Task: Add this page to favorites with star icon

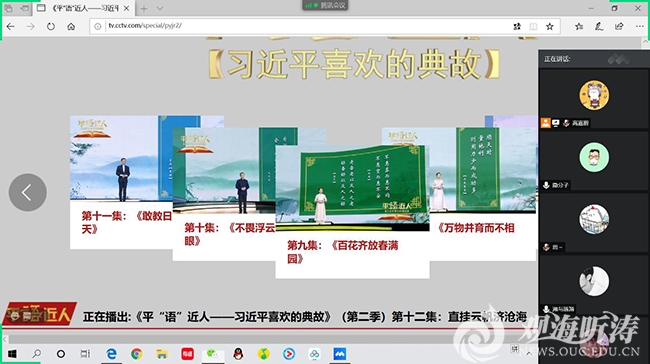Action: tap(550, 27)
